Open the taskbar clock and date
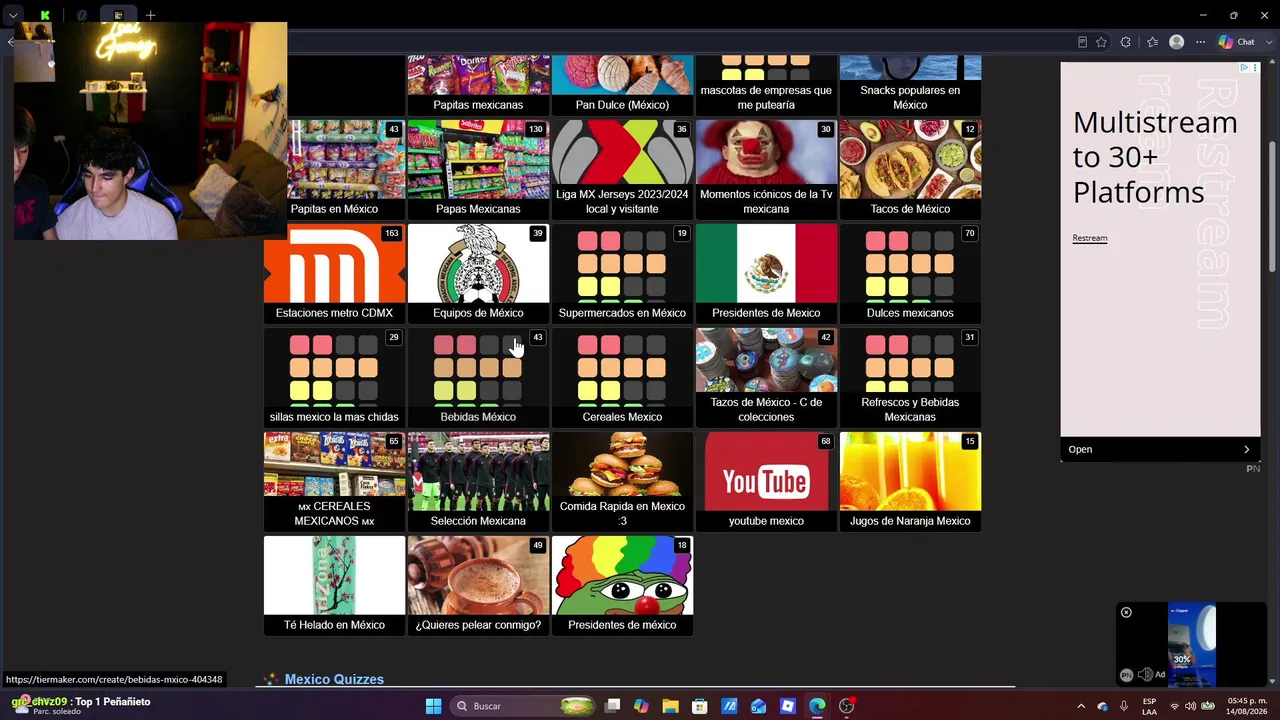 [x=1245, y=706]
